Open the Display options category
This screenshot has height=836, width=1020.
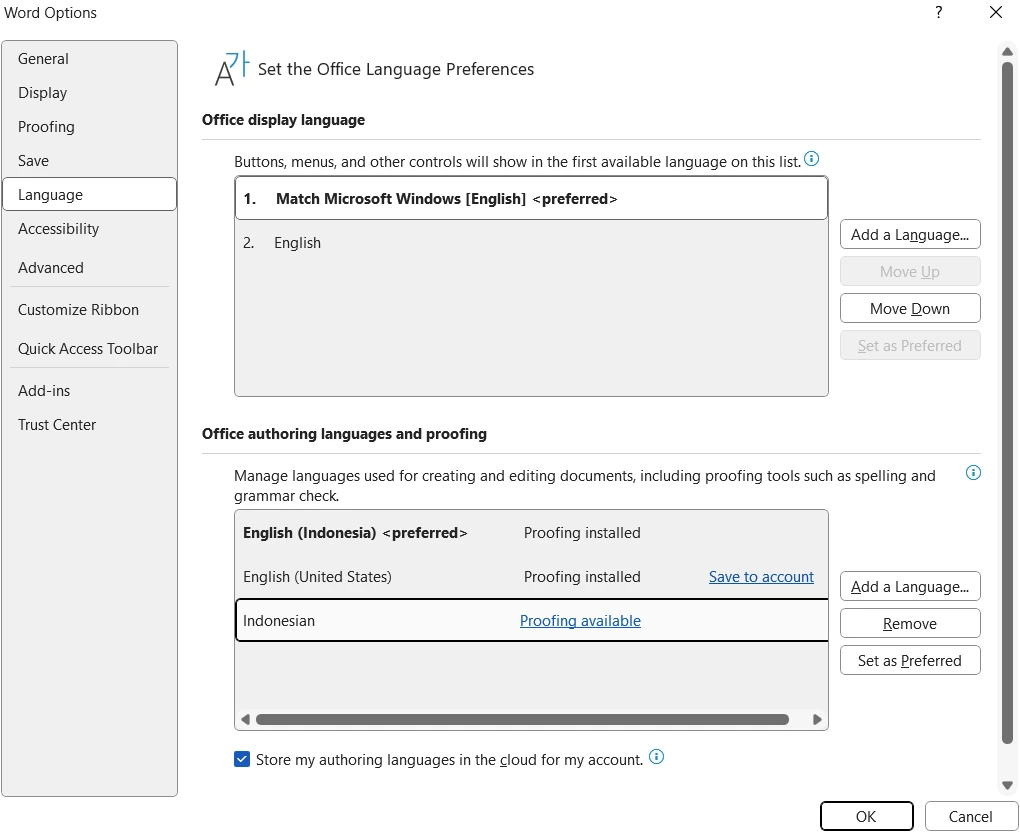pos(89,92)
